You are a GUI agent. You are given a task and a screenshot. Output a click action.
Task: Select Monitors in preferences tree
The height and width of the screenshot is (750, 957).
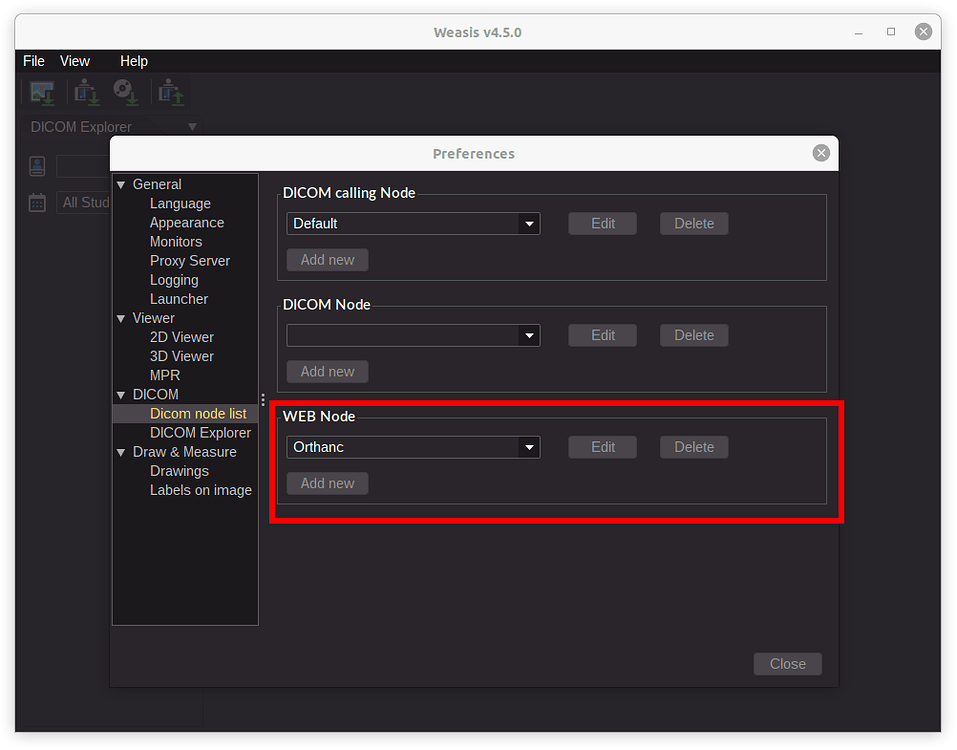tap(176, 242)
